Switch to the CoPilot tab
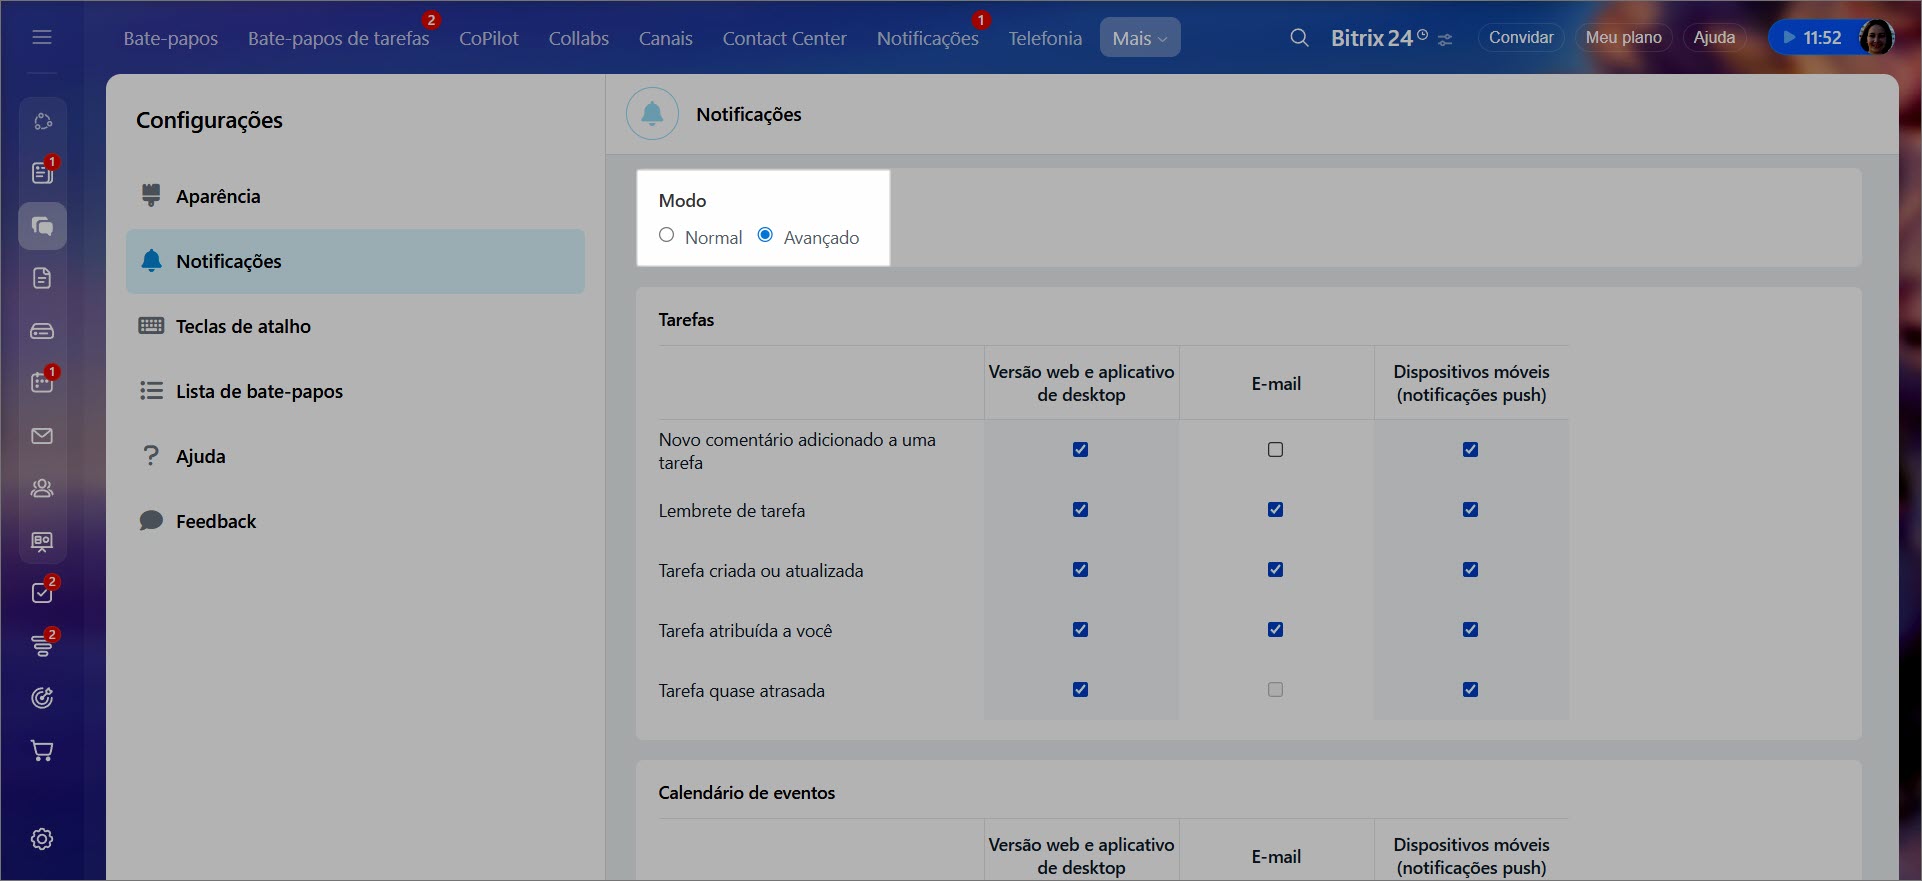Screen dimensions: 1922x881 488,38
